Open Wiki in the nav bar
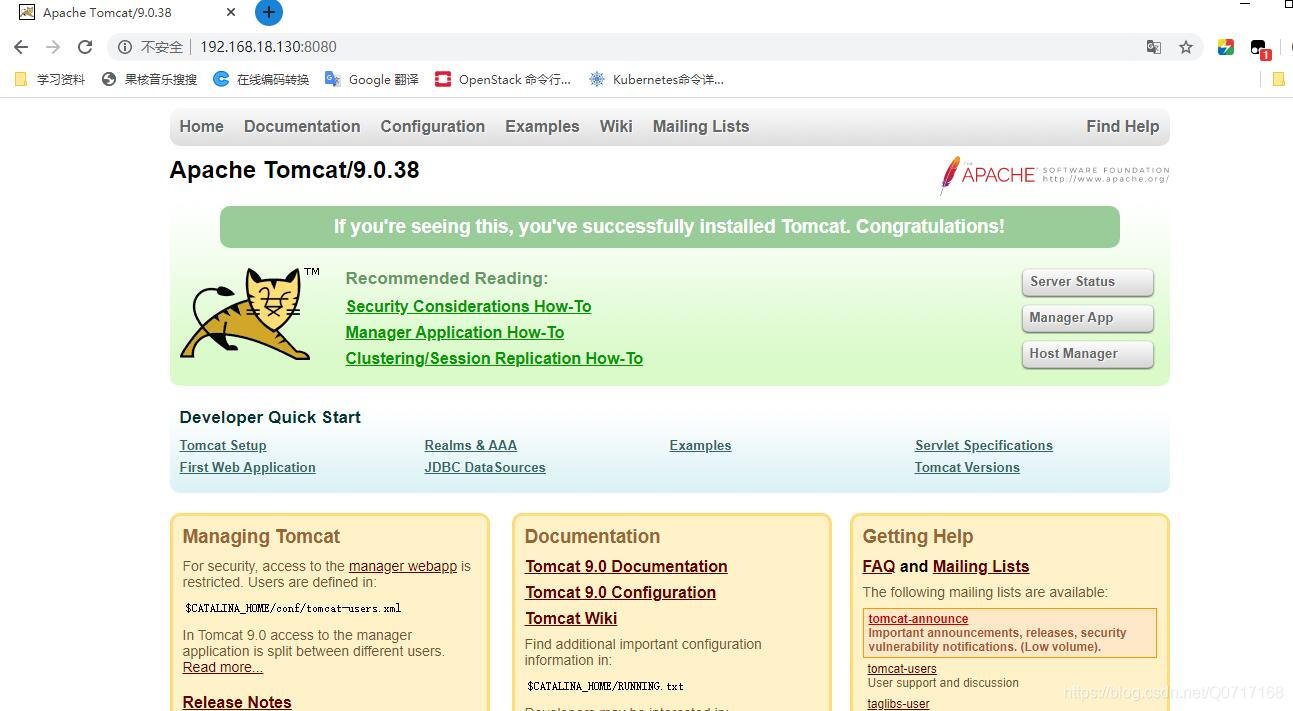The width and height of the screenshot is (1293, 711). click(x=616, y=126)
